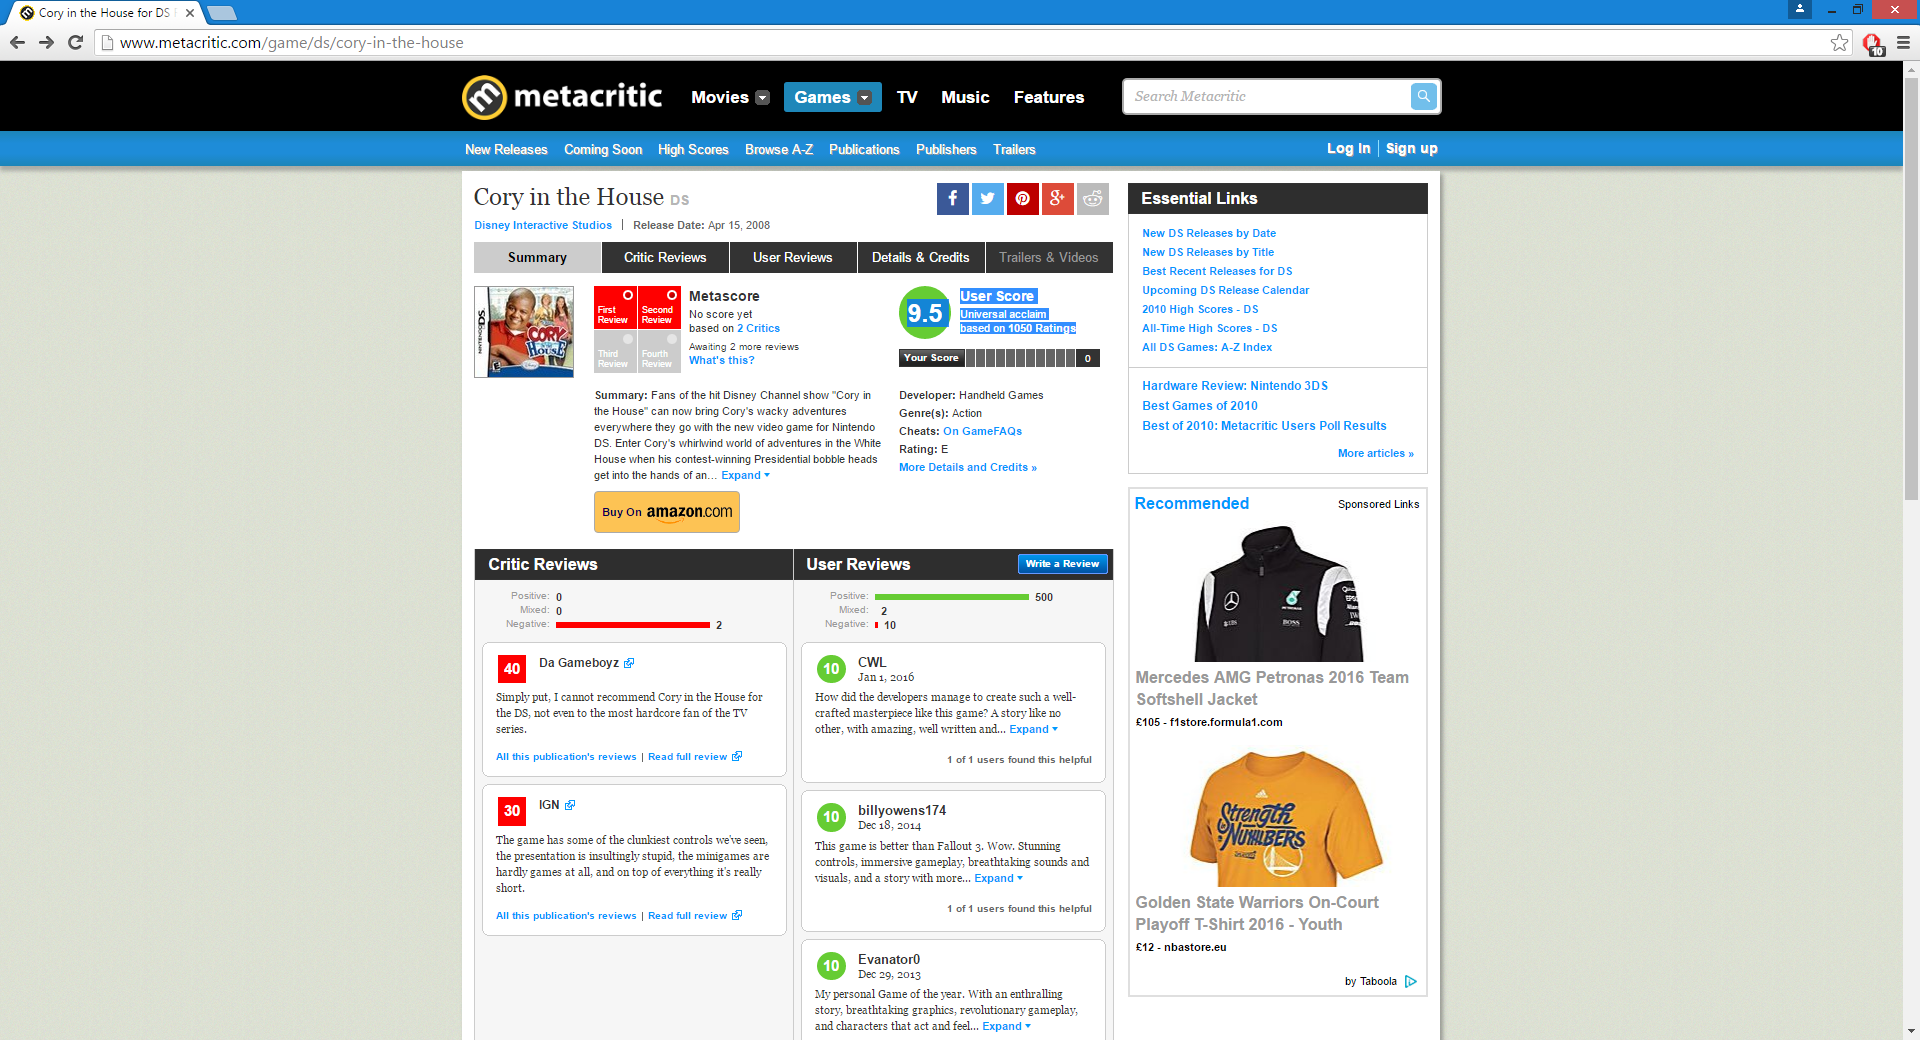Share using the Google Plus icon
Viewport: 1920px width, 1040px height.
point(1057,199)
